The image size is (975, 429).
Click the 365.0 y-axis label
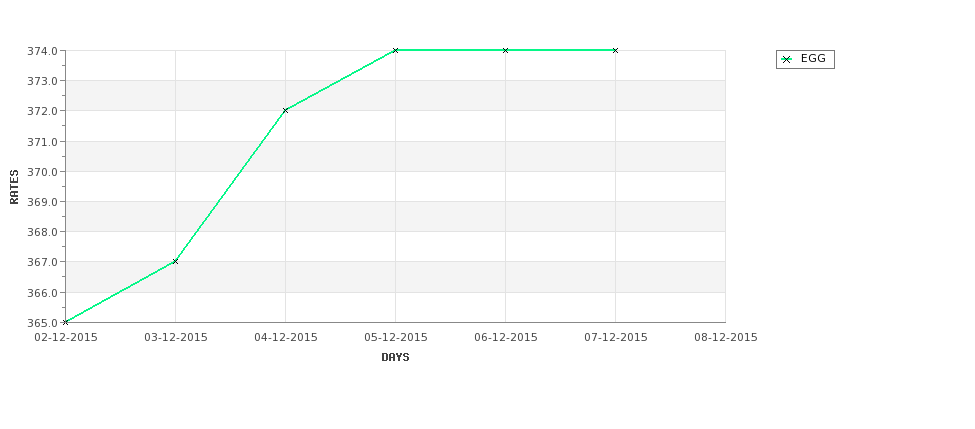coord(42,323)
